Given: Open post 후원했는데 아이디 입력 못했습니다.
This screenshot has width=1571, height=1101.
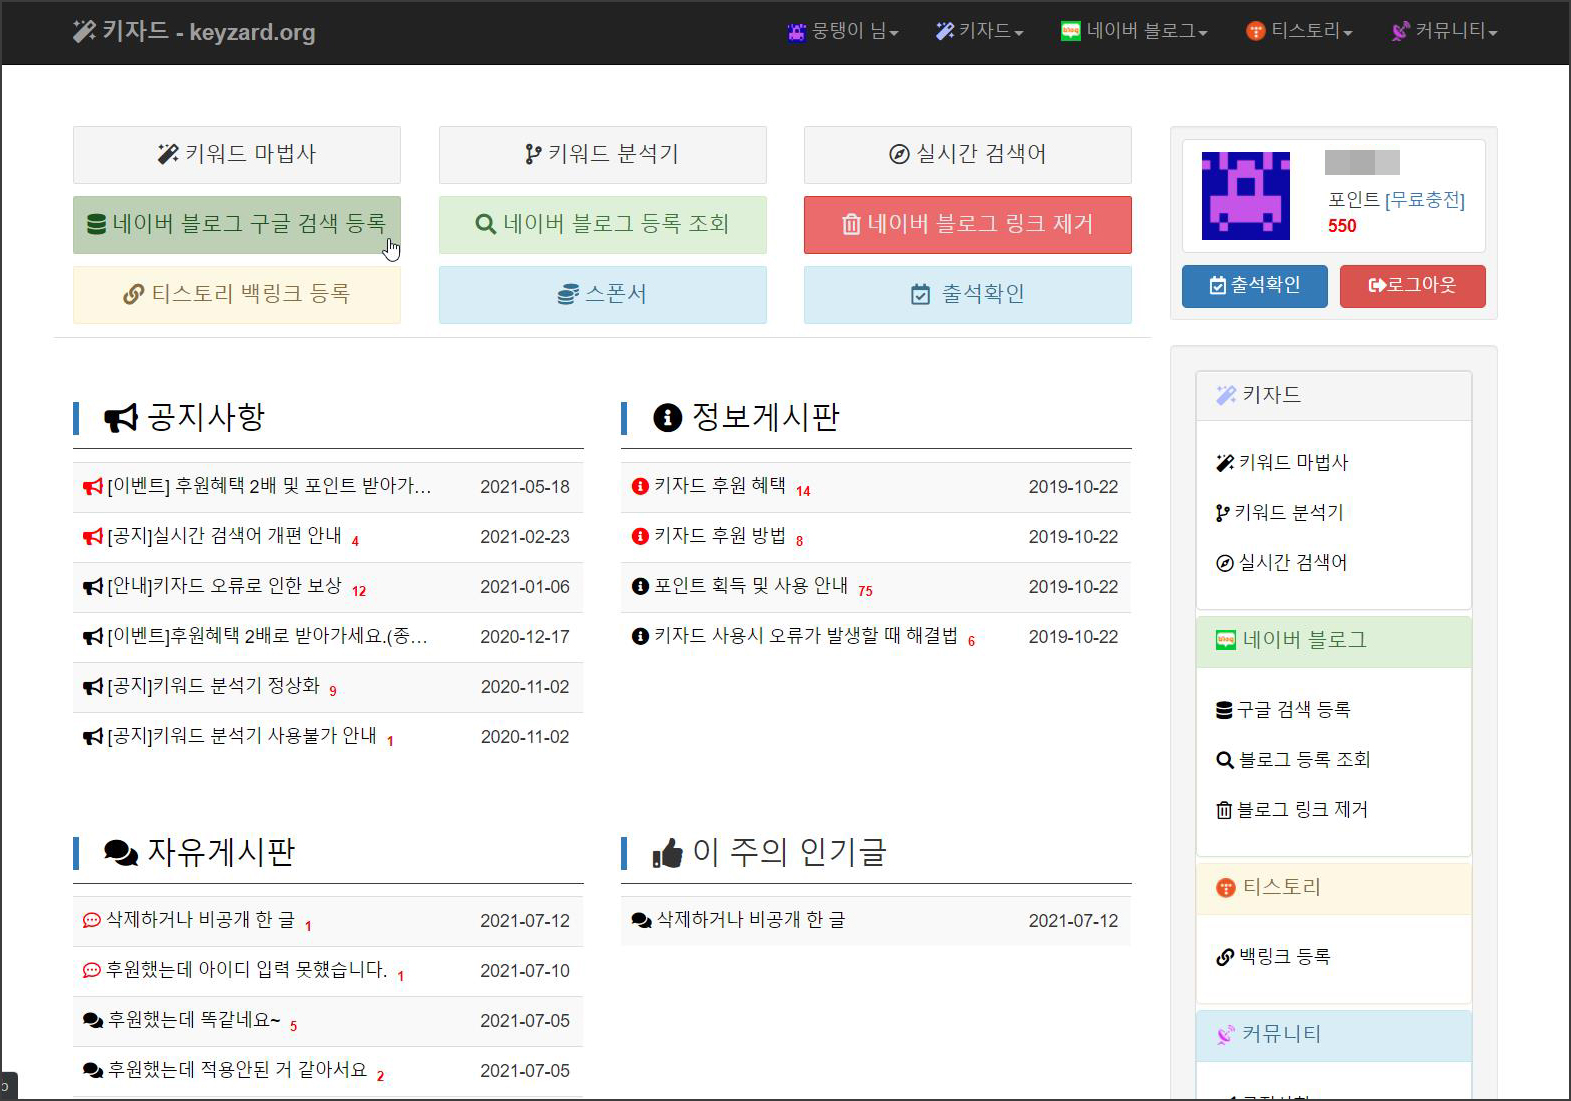Looking at the screenshot, I should click(x=247, y=971).
